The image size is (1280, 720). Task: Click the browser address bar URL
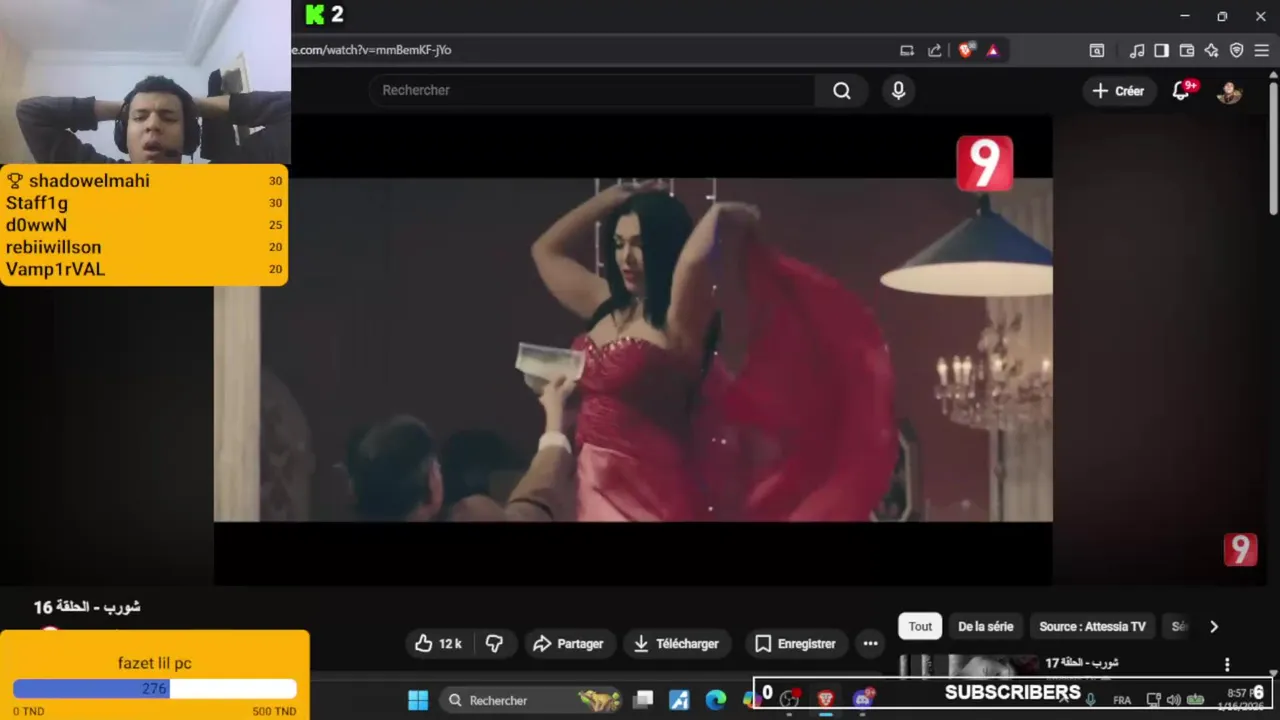coord(372,50)
